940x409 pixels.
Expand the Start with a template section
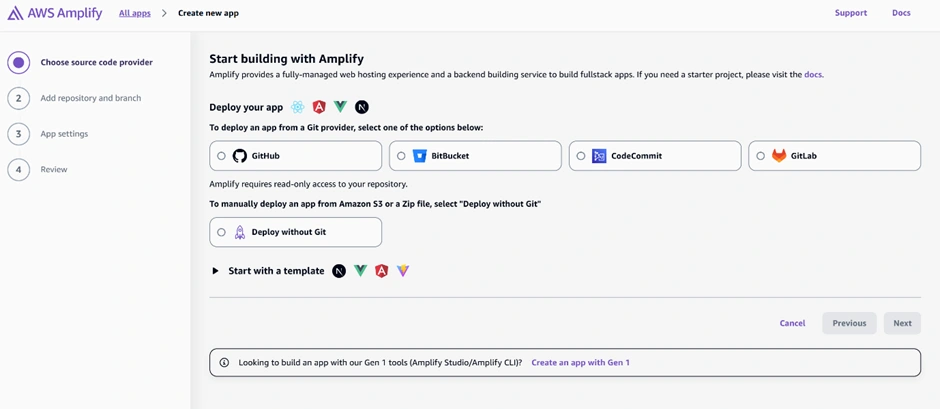[215, 271]
